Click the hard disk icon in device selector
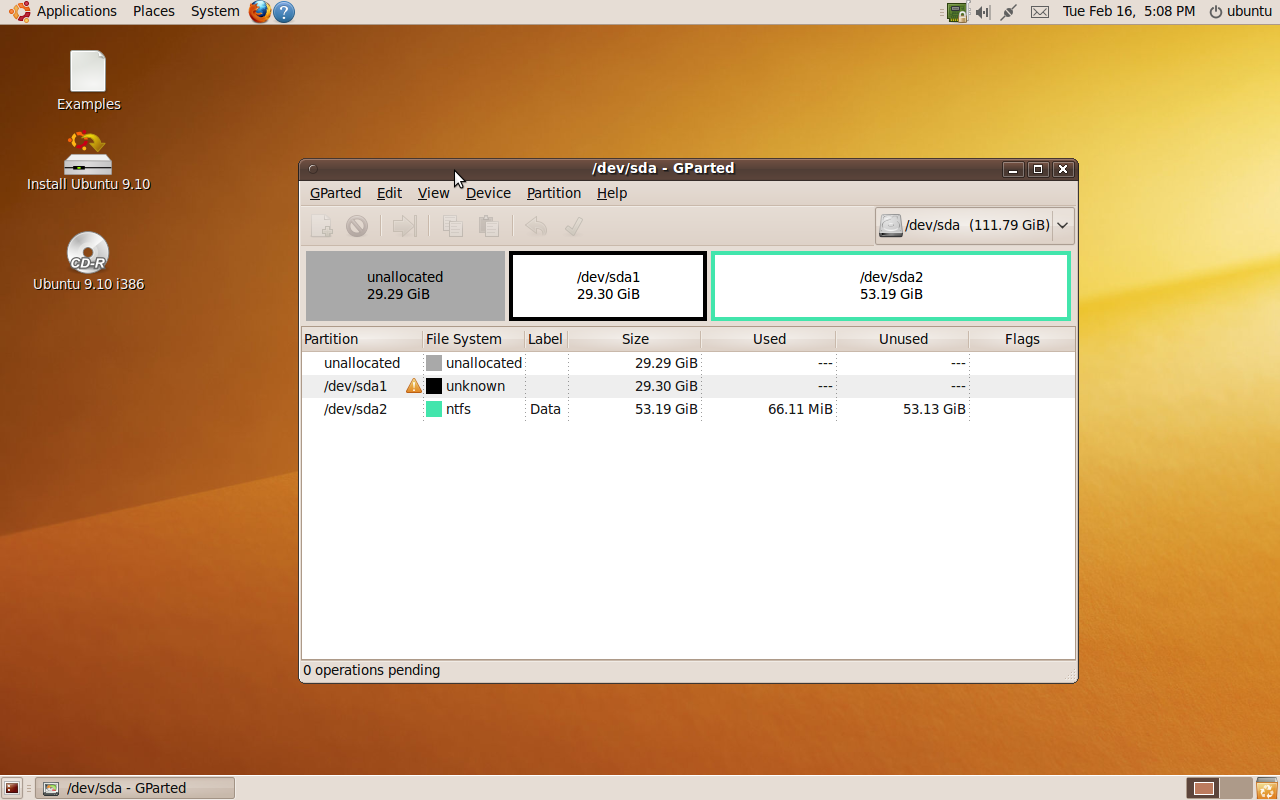This screenshot has width=1280, height=800. tap(890, 225)
